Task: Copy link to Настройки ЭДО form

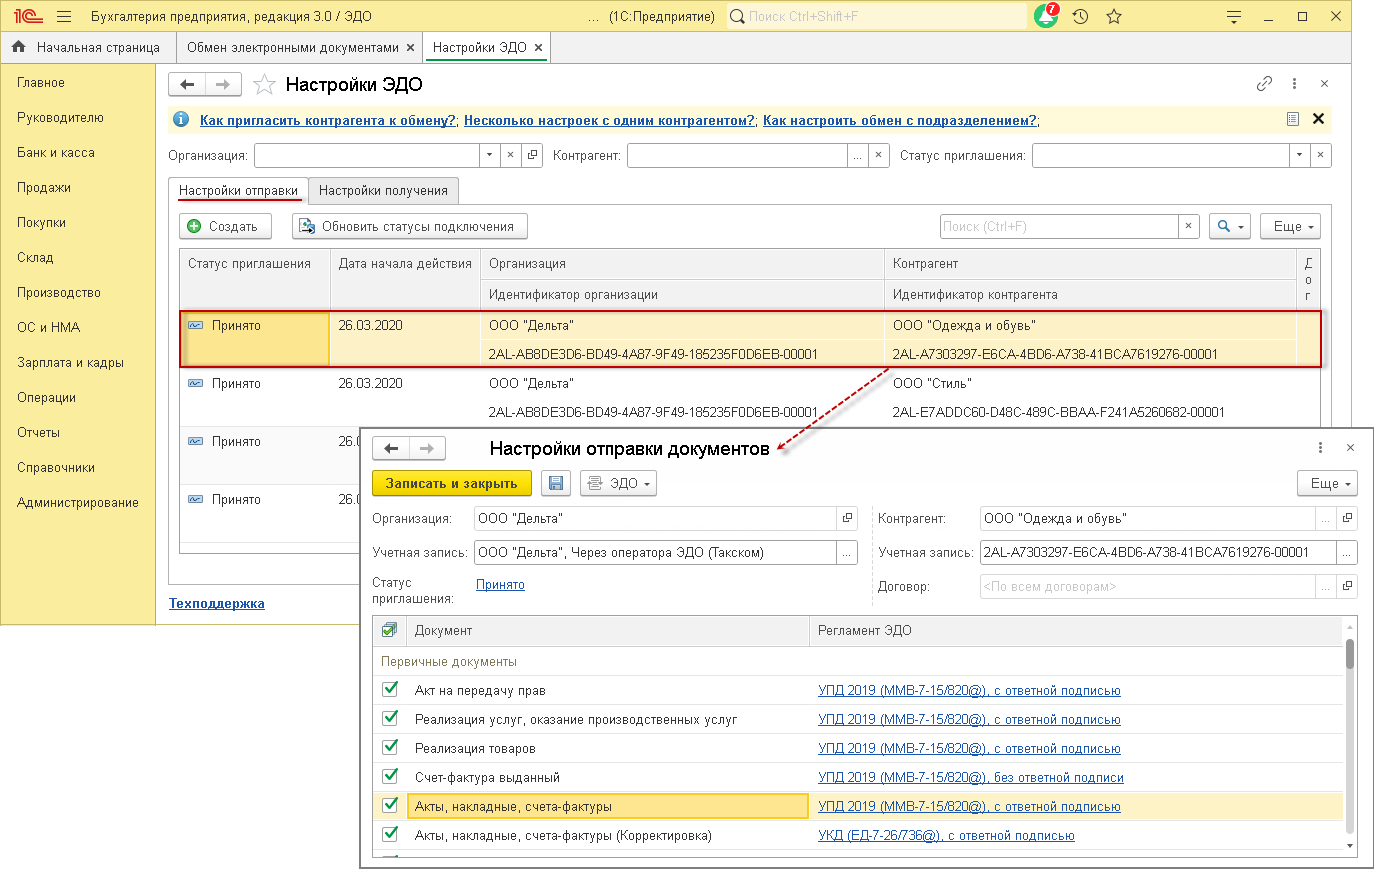Action: click(1264, 84)
